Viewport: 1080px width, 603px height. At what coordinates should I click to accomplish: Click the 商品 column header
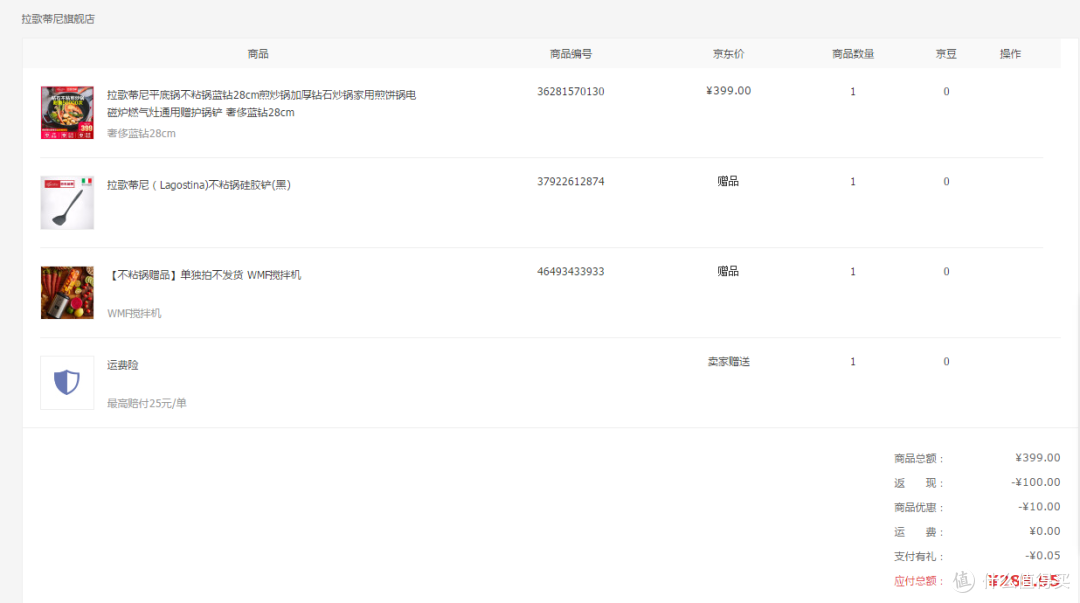258,54
